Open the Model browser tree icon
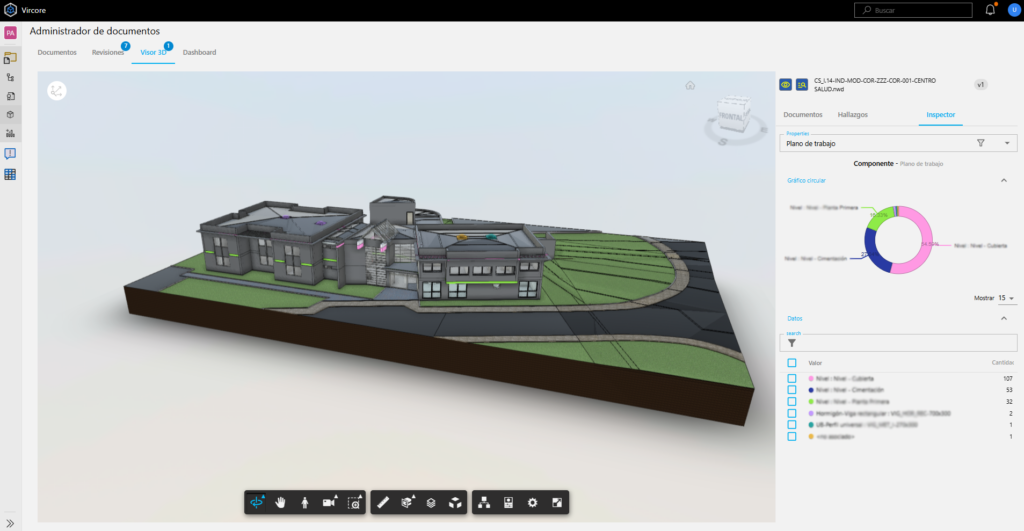The image size is (1024, 531). pos(484,503)
